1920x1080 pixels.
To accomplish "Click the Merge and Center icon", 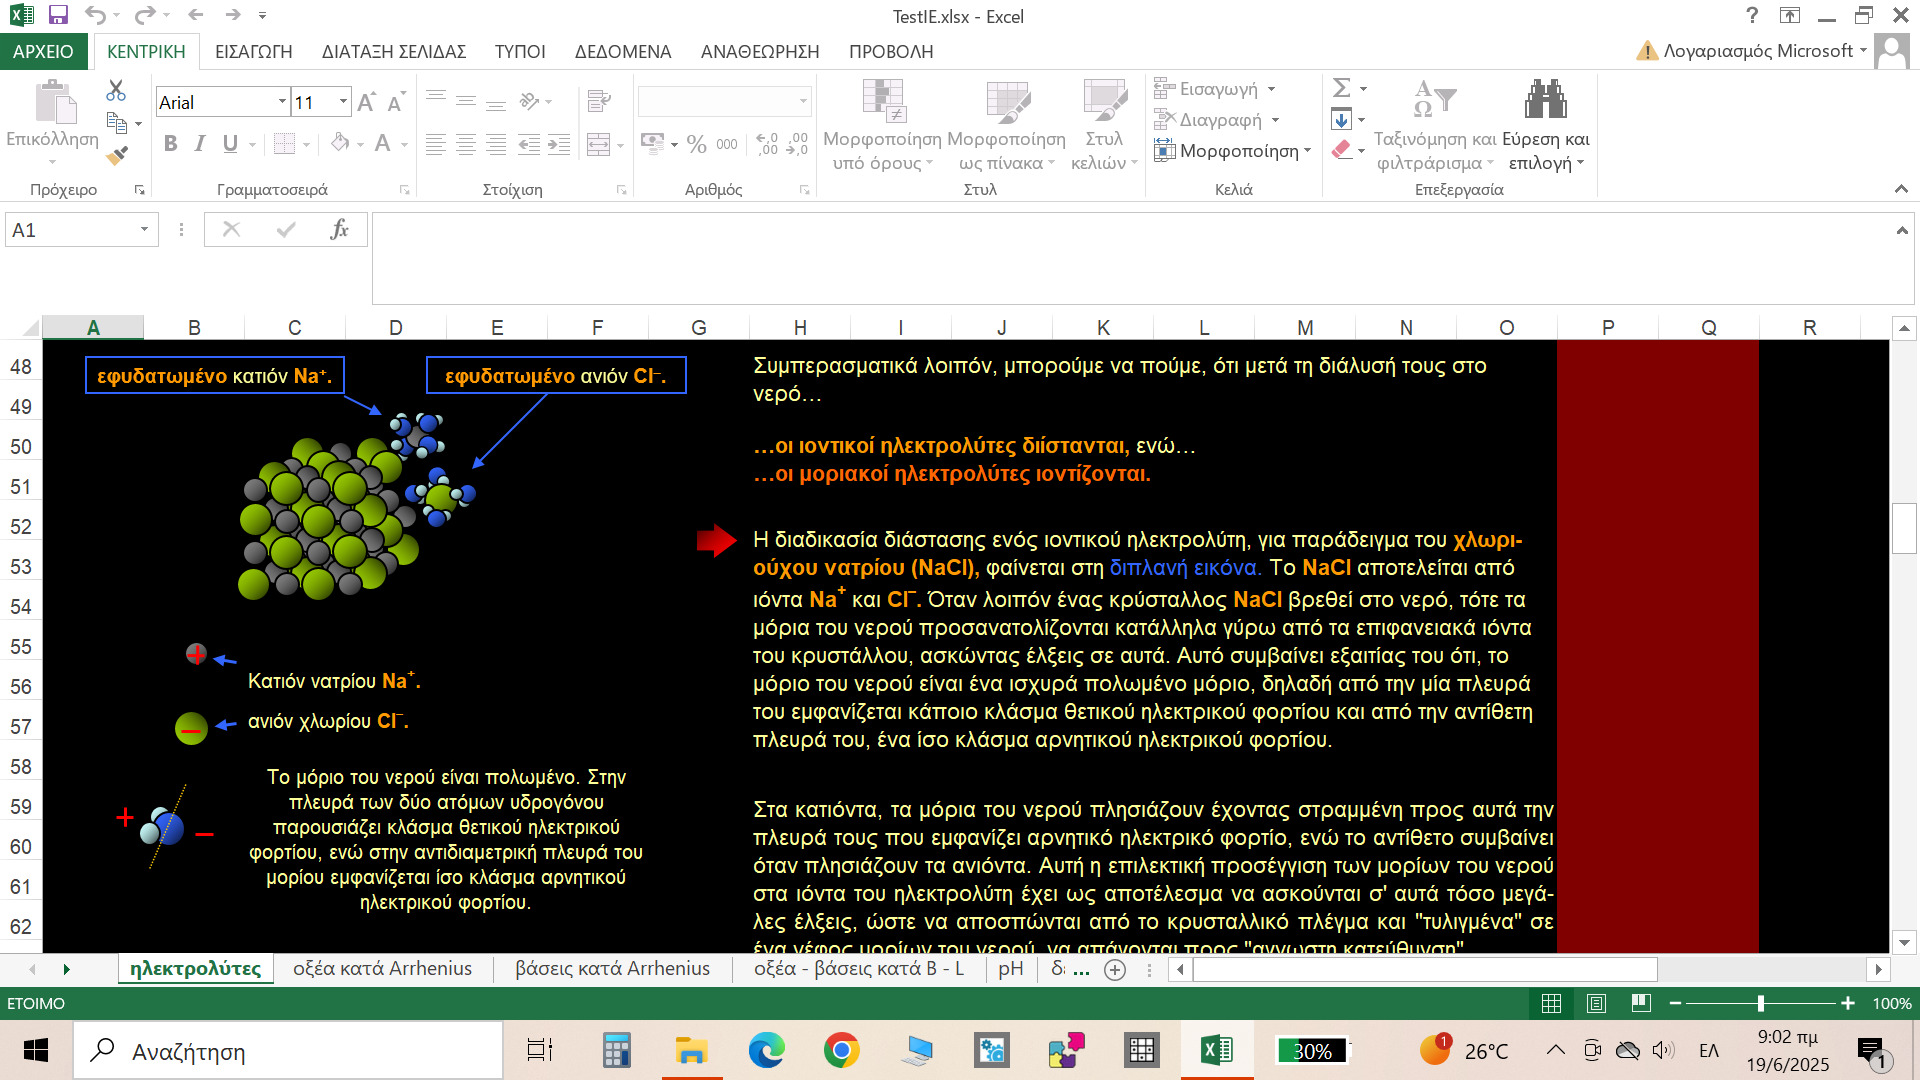I will click(598, 145).
